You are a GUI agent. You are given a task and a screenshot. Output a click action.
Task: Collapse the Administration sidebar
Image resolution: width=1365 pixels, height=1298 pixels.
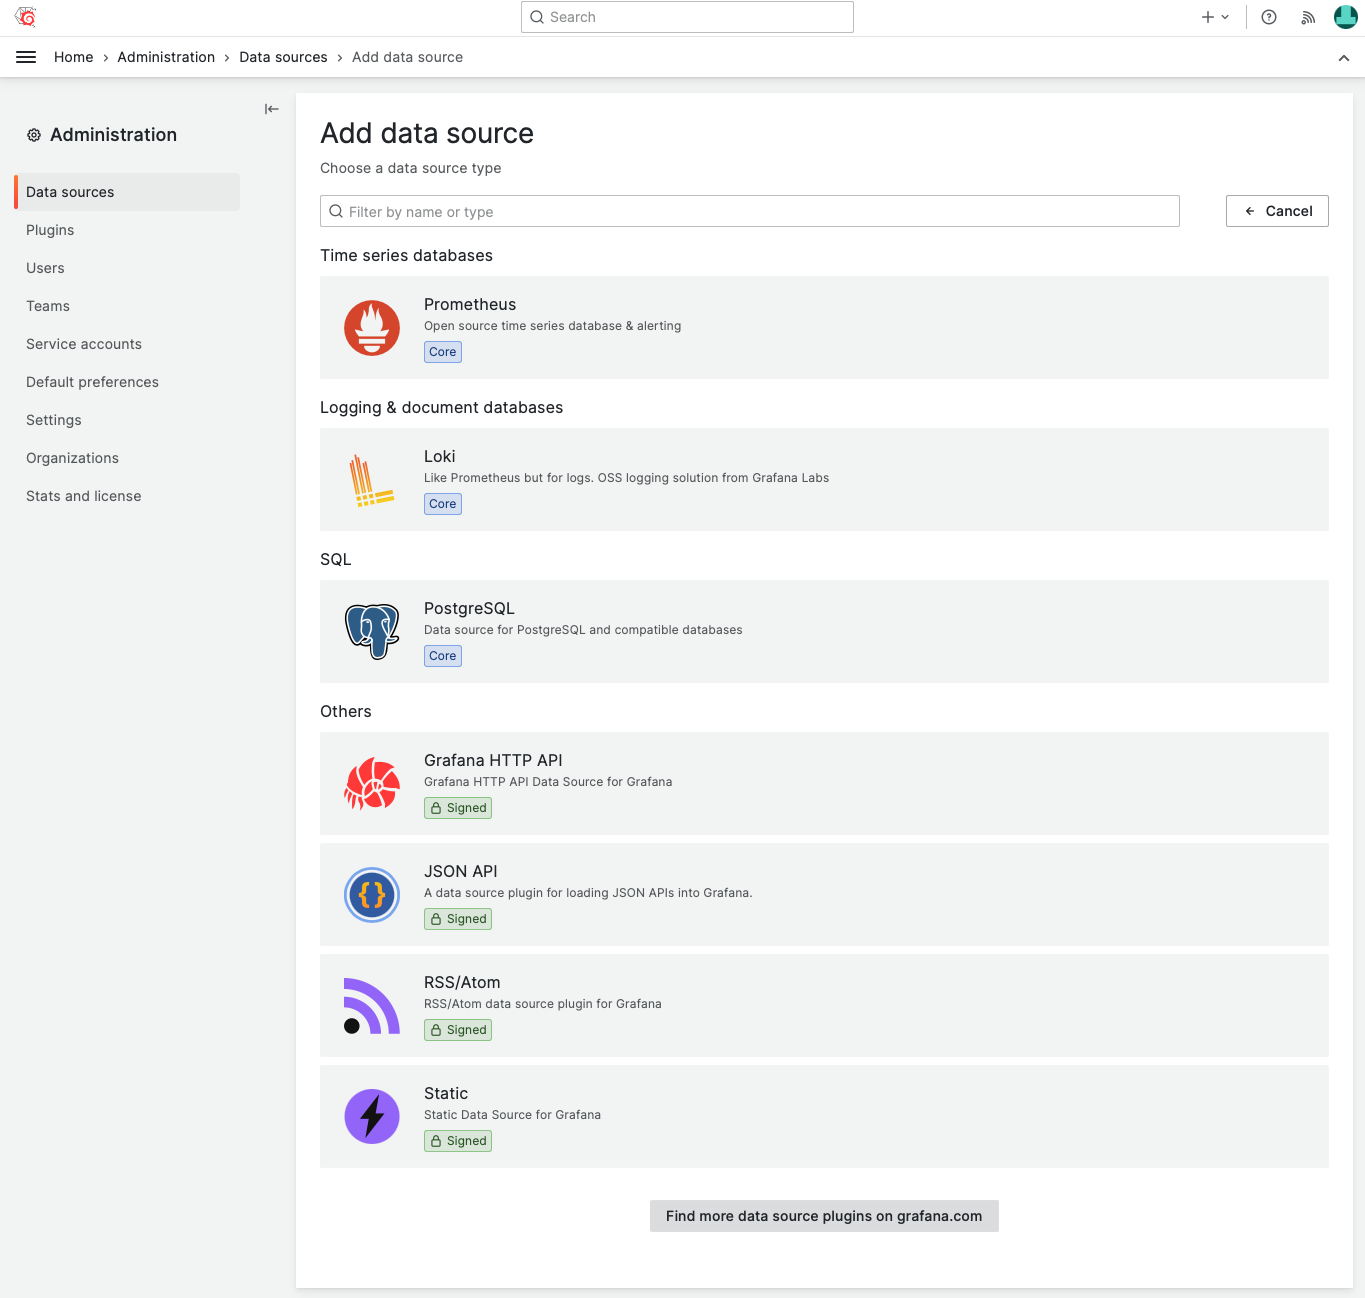point(271,109)
